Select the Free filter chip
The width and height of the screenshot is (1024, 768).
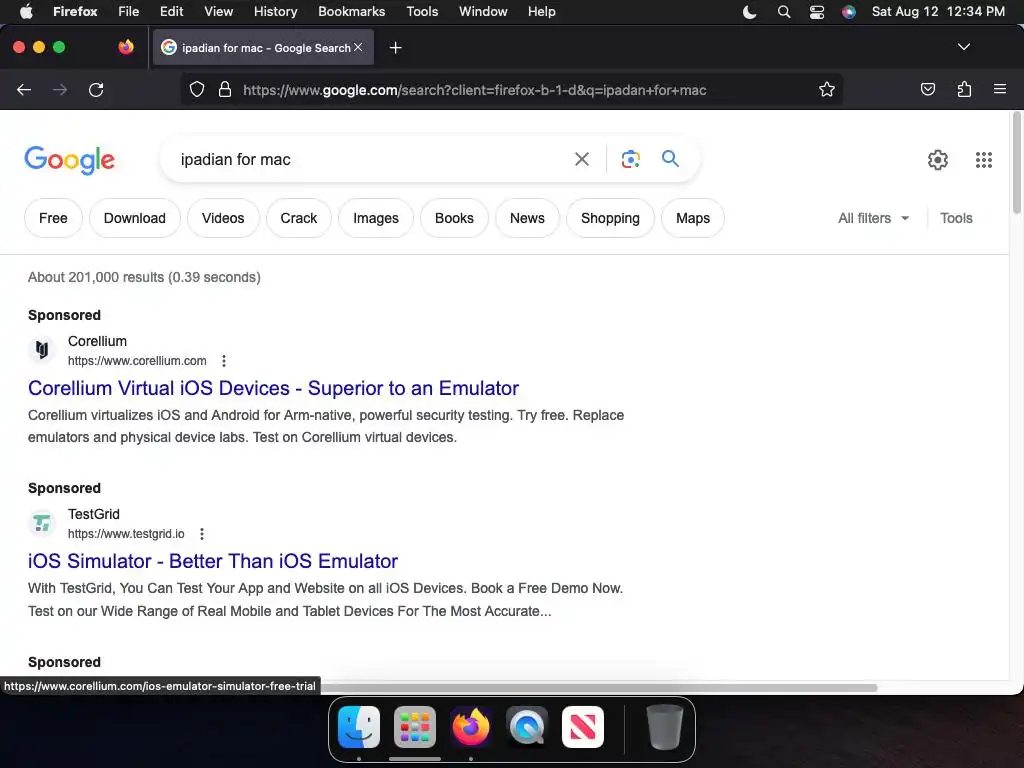53,218
